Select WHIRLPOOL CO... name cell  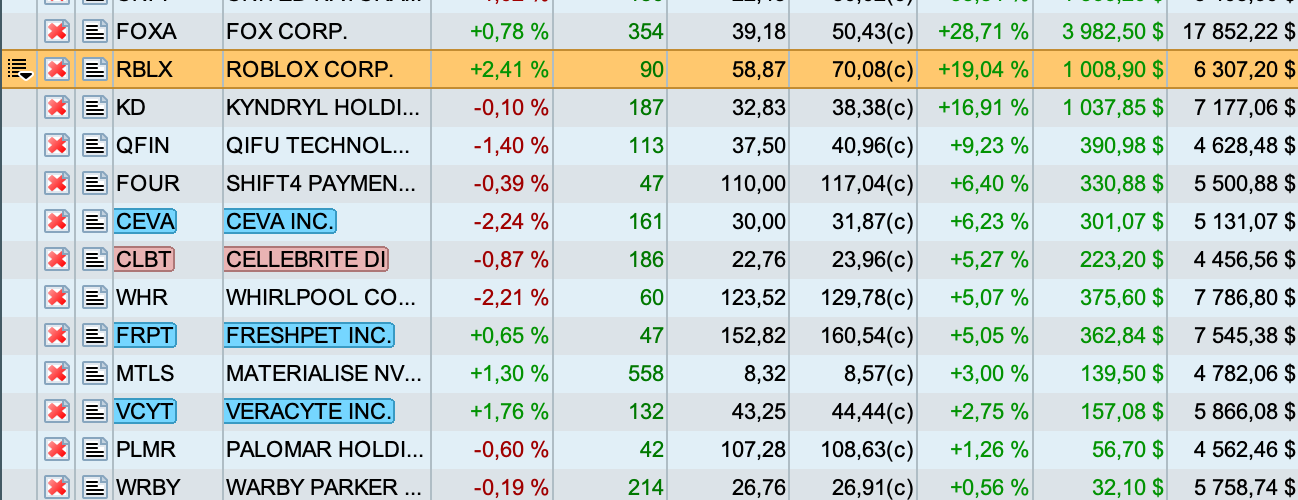(326, 298)
